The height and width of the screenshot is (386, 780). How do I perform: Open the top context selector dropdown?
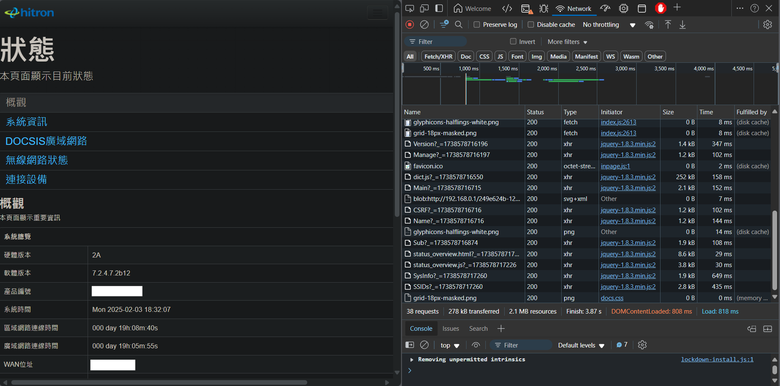coord(450,345)
